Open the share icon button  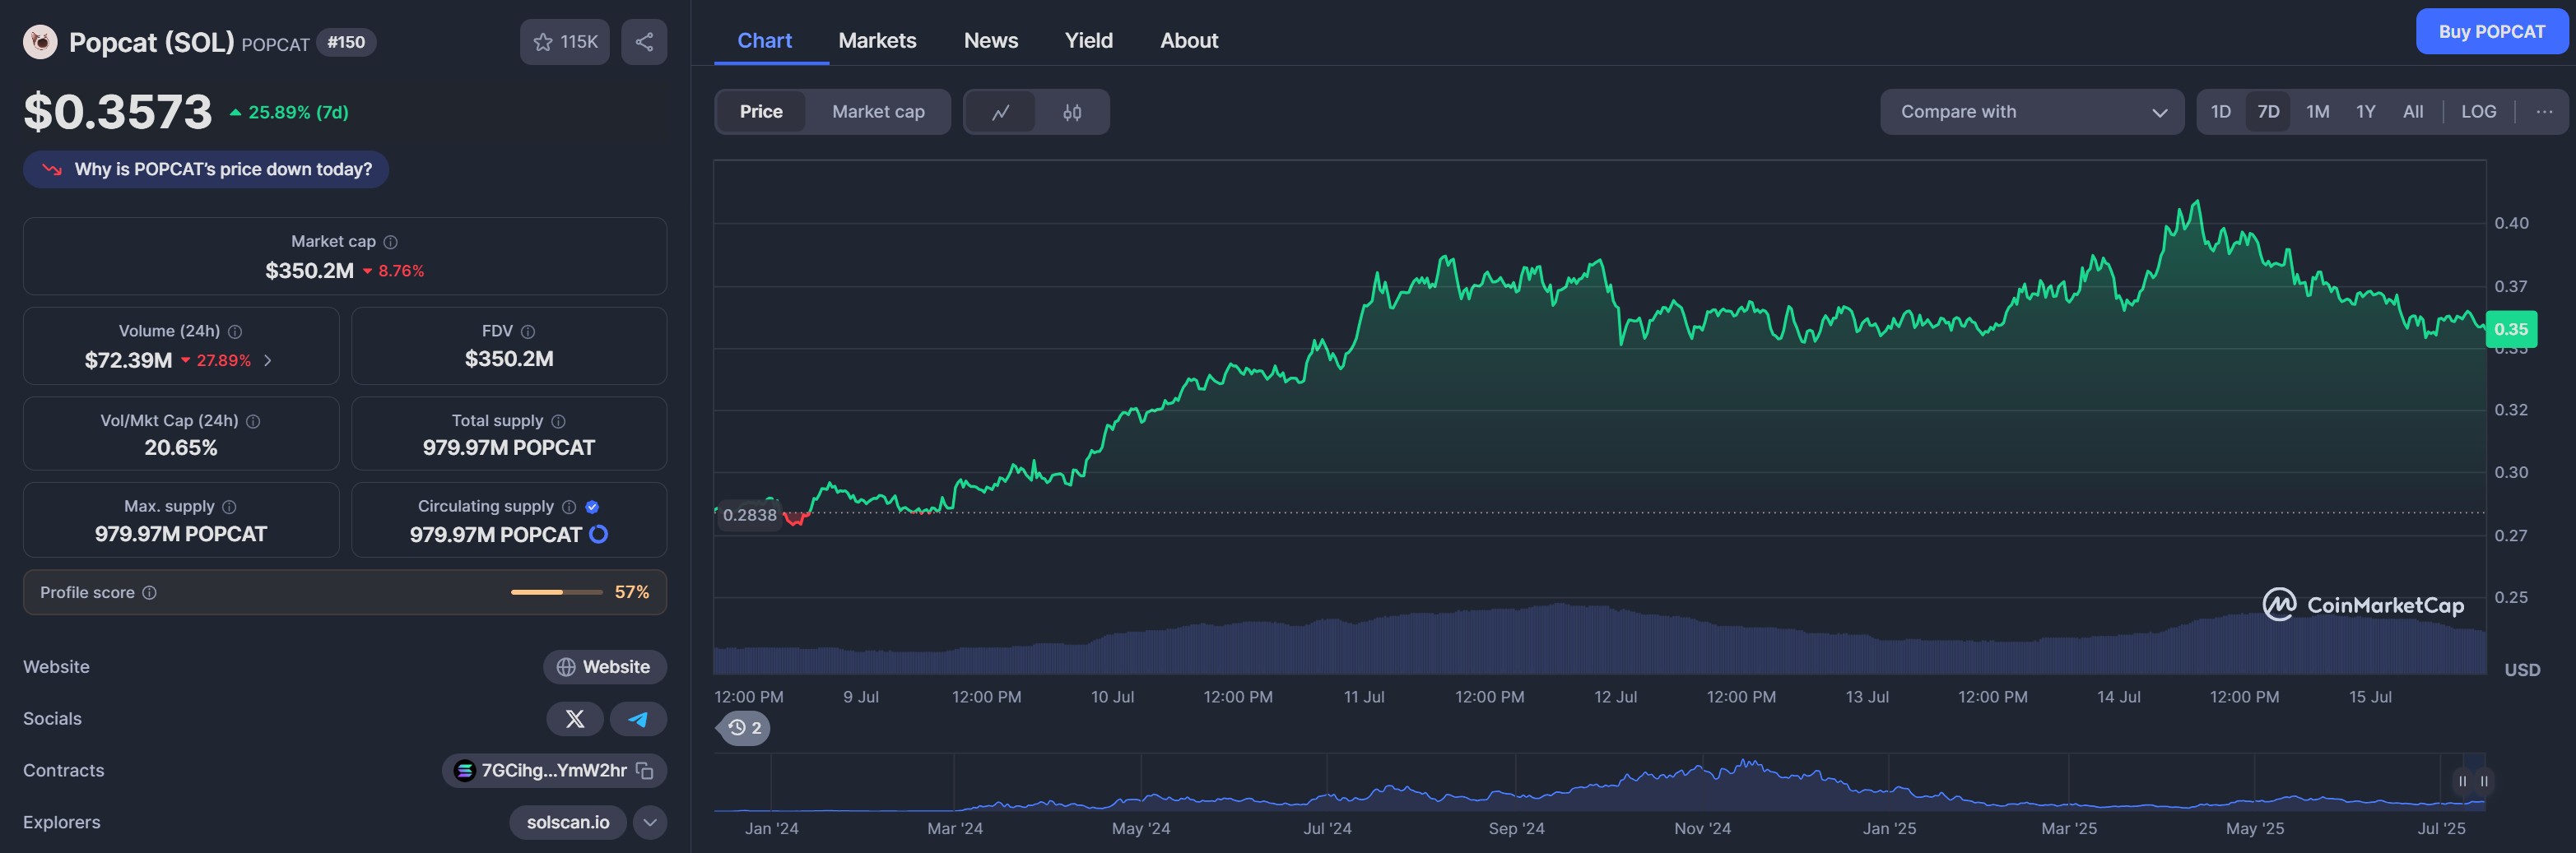coord(644,42)
